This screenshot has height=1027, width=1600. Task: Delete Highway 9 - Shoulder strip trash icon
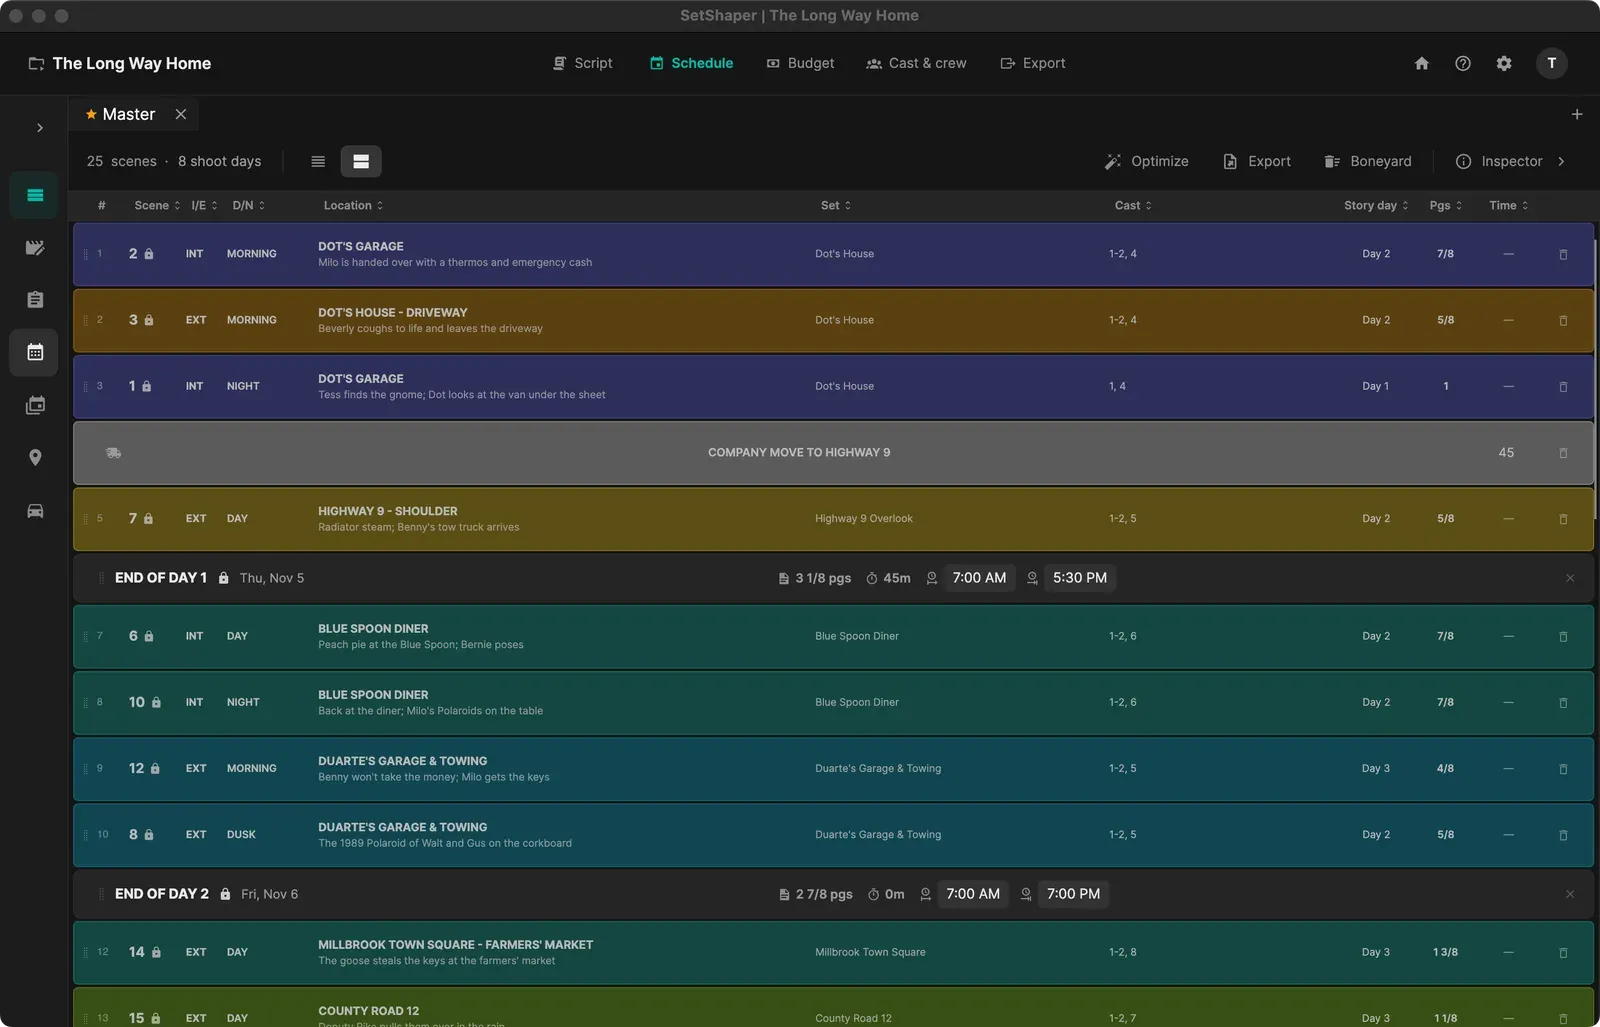(1563, 519)
